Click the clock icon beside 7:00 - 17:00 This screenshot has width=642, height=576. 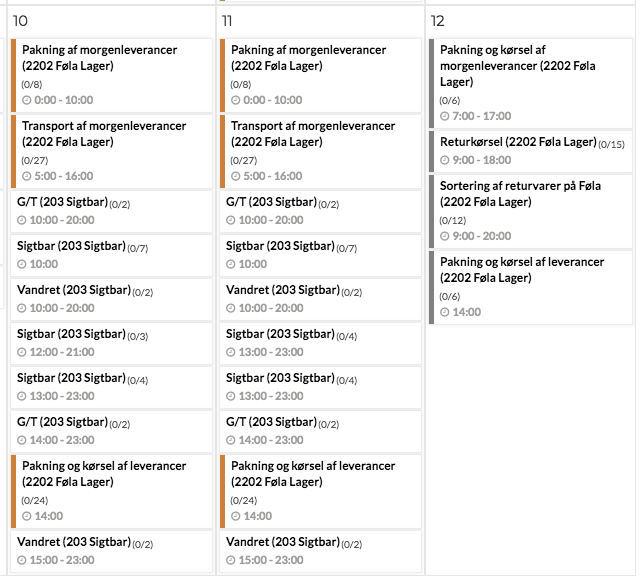pyautogui.click(x=444, y=116)
